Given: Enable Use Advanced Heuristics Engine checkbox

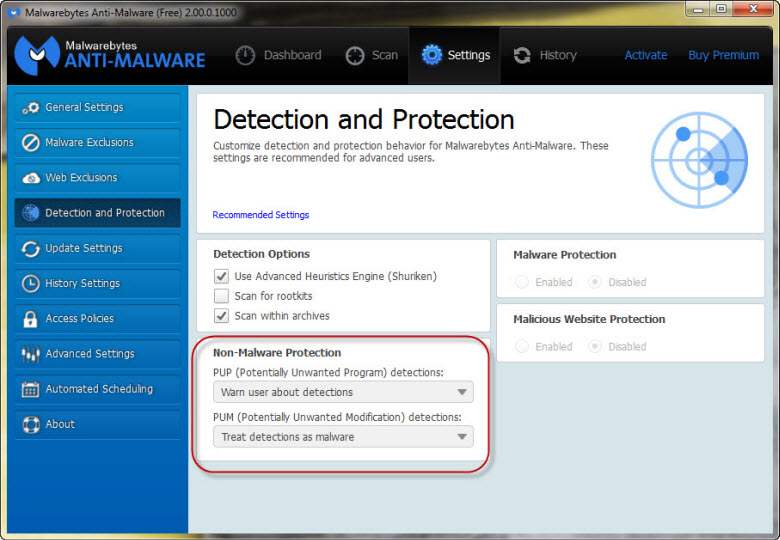Looking at the screenshot, I should coord(221,276).
